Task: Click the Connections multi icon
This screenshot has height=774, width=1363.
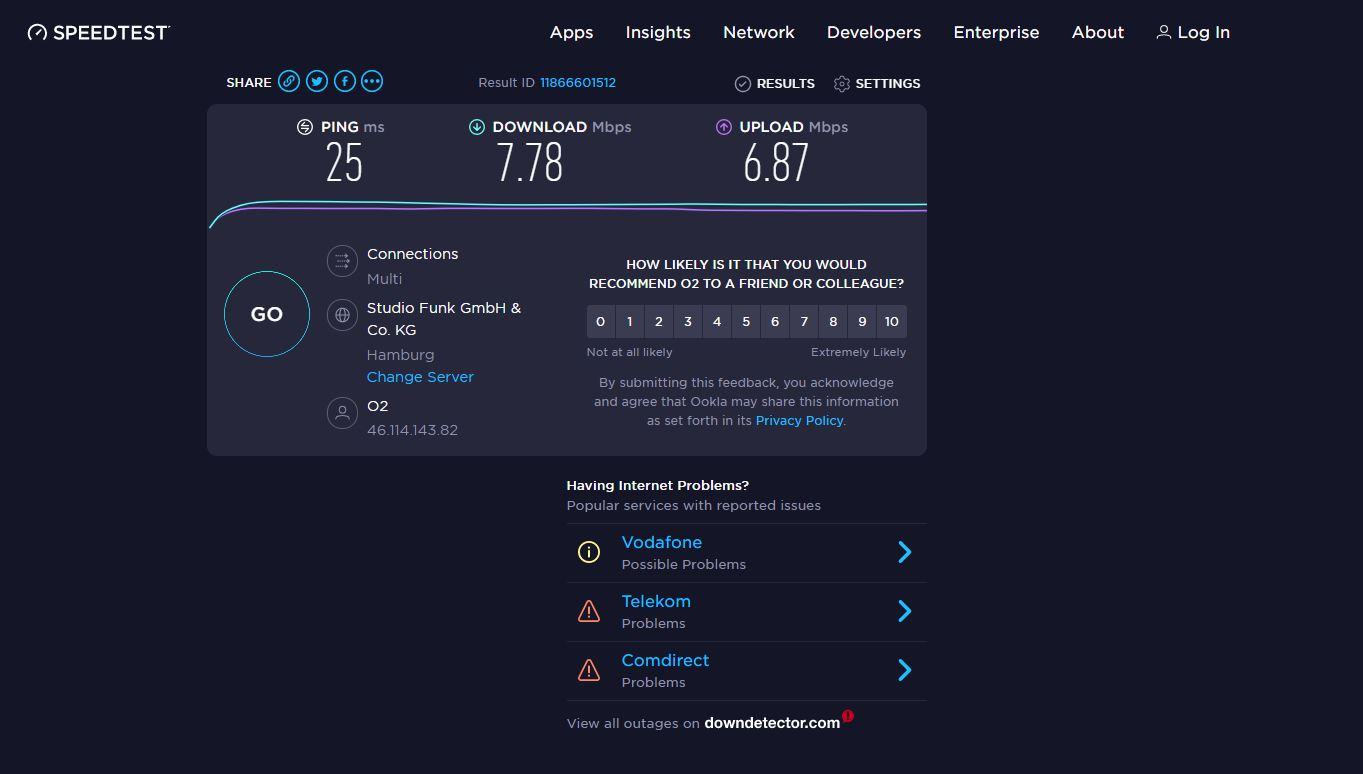Action: 342,261
